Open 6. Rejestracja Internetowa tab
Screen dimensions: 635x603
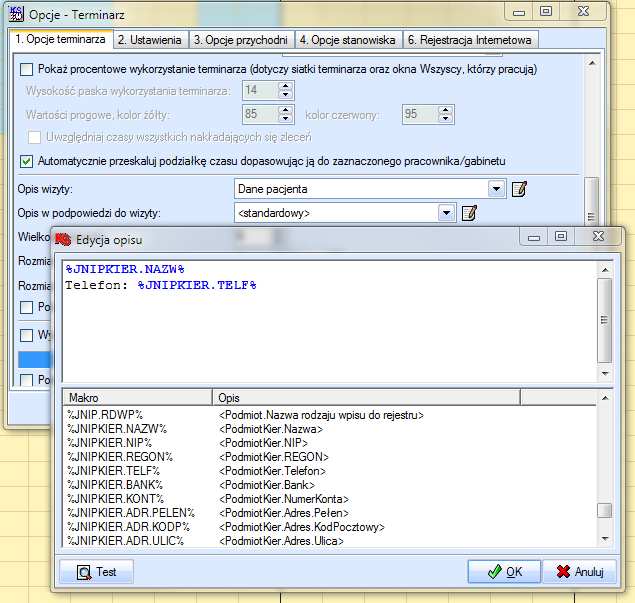470,40
